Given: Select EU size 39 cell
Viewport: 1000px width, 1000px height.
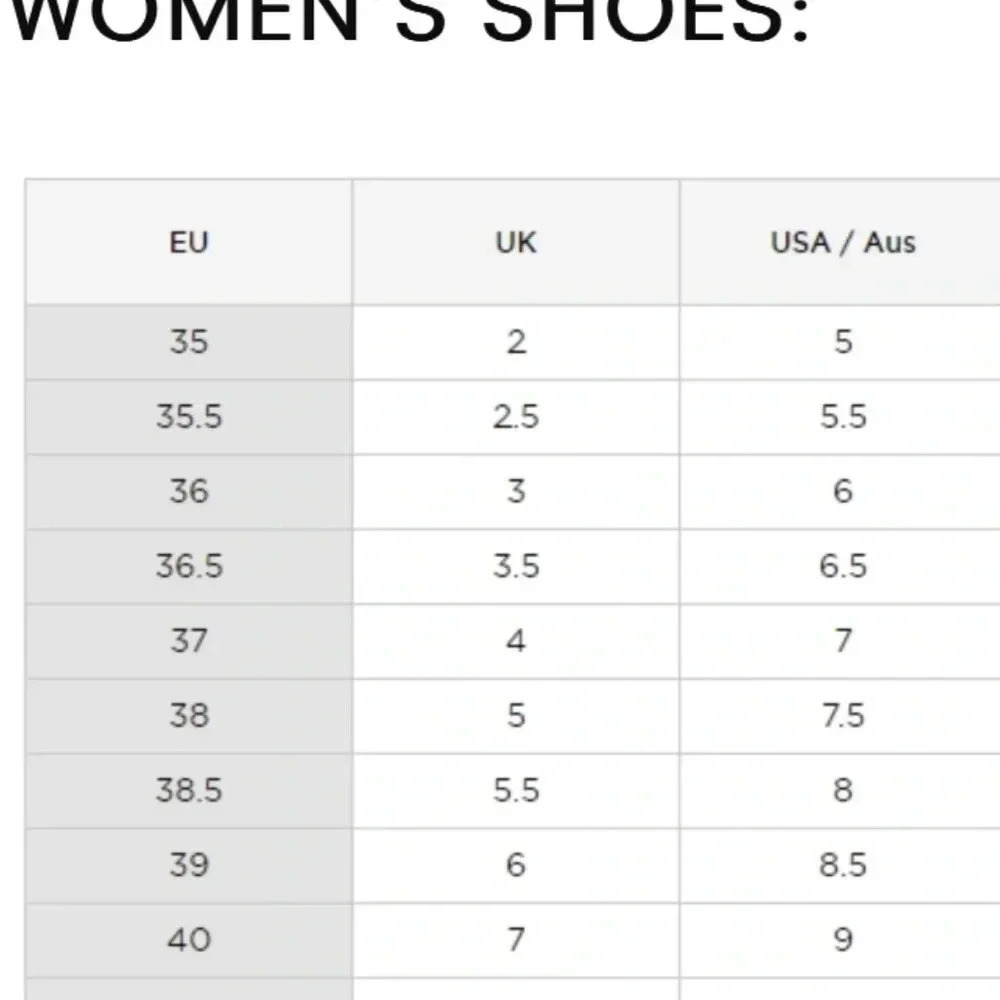Looking at the screenshot, I should [189, 865].
